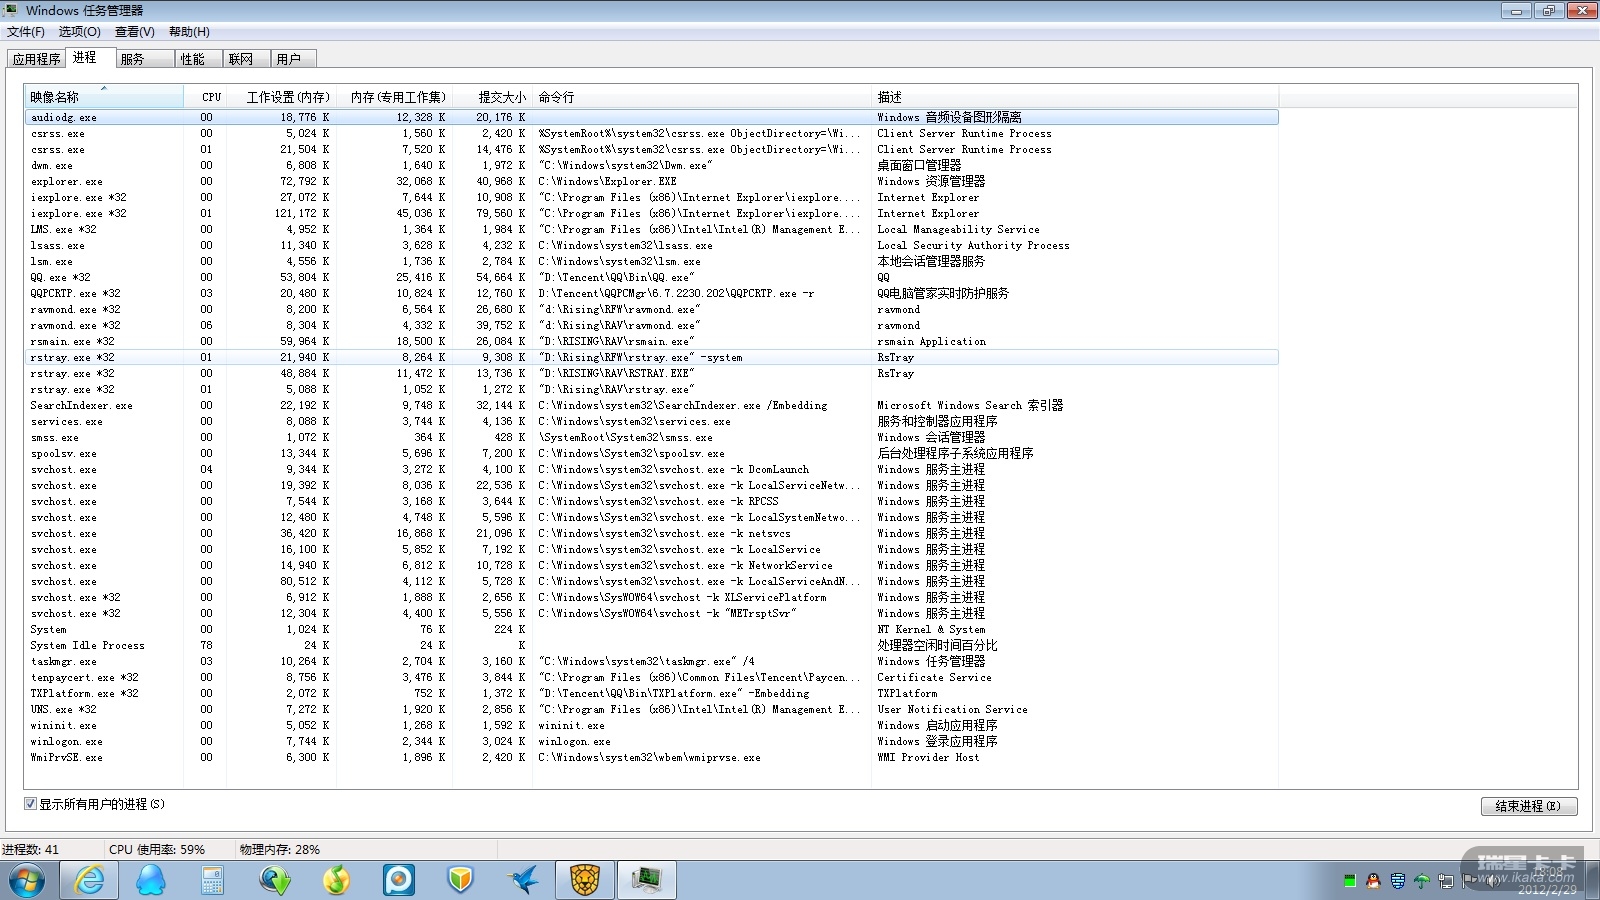Select the taskmgr.exe process

[x=651, y=661]
